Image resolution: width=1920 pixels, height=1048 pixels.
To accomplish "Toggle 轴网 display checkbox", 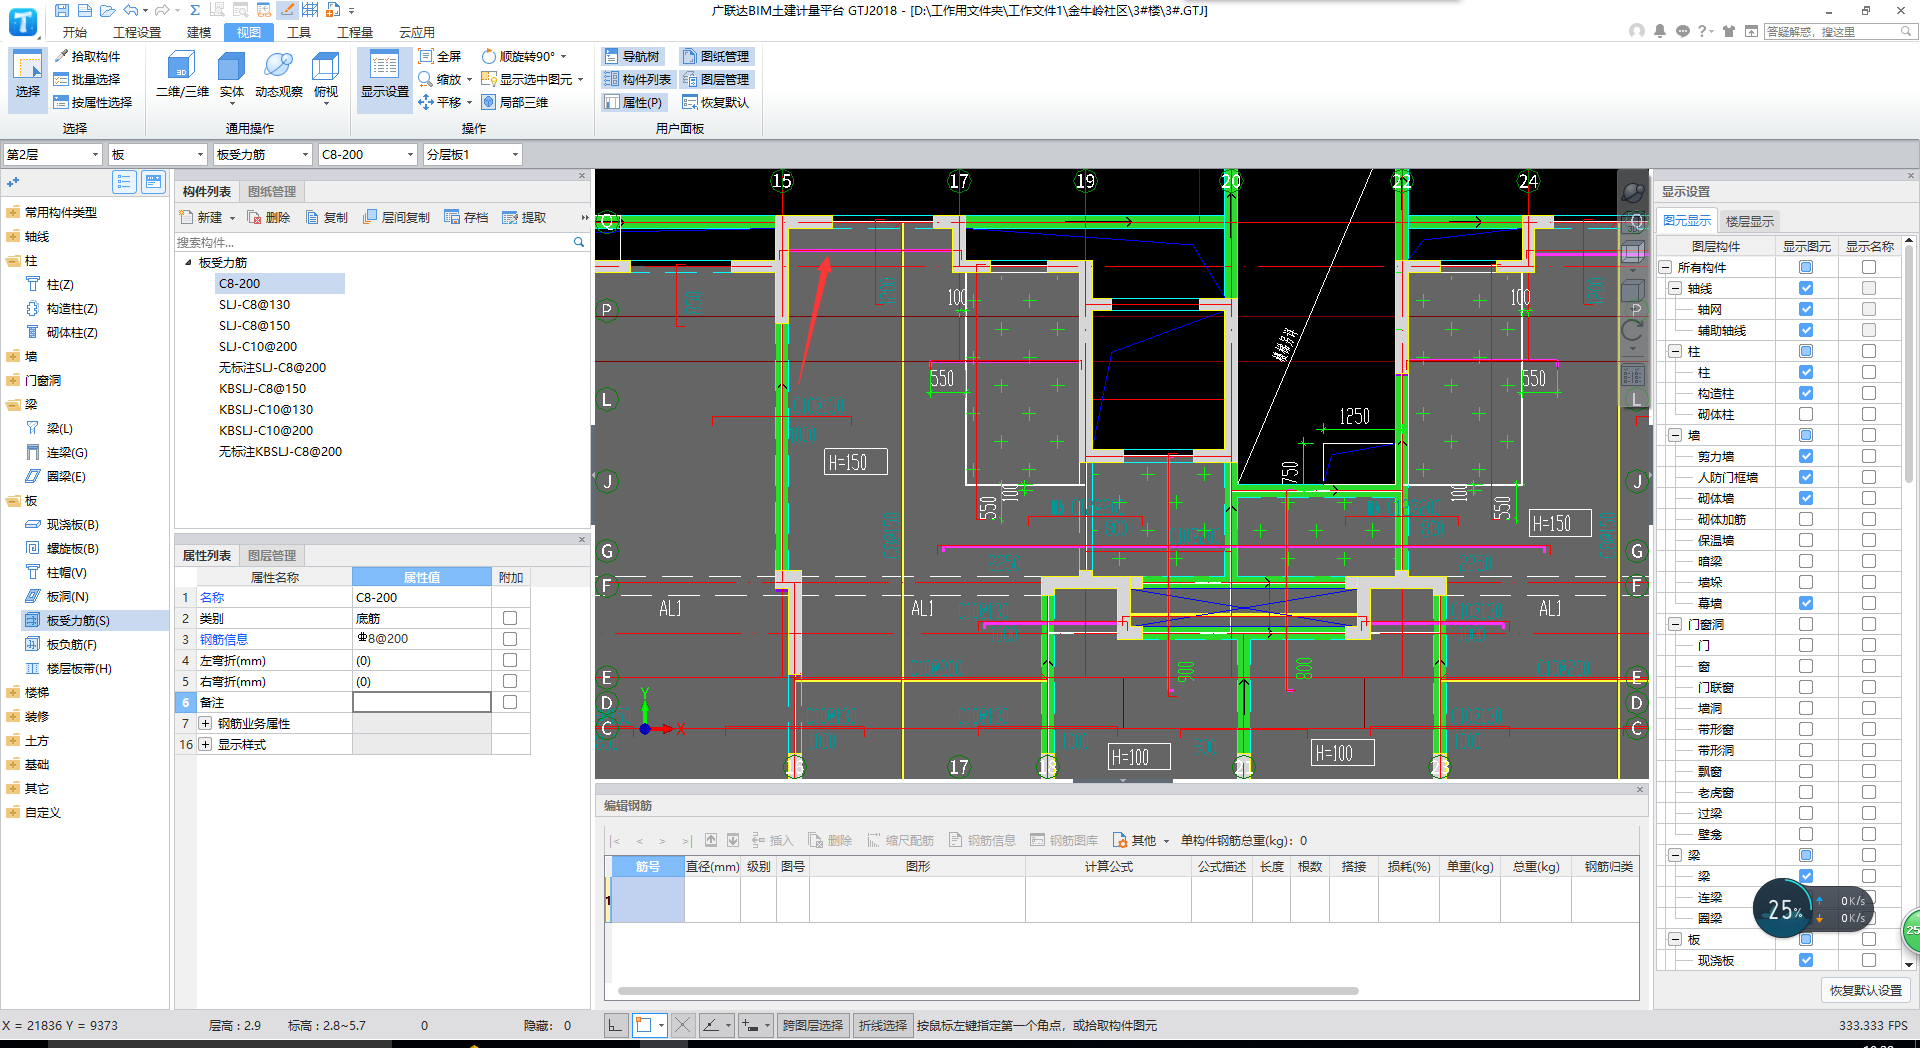I will 1805,309.
